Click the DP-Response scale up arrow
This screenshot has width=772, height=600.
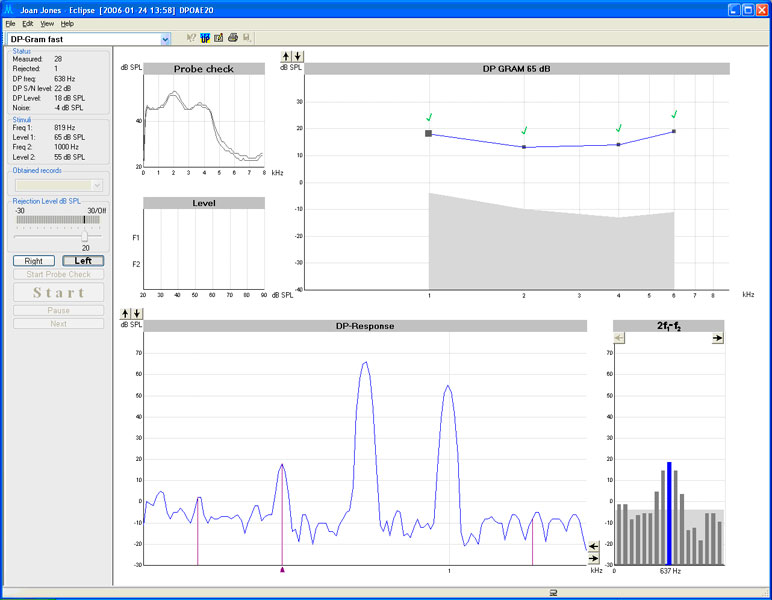125,314
